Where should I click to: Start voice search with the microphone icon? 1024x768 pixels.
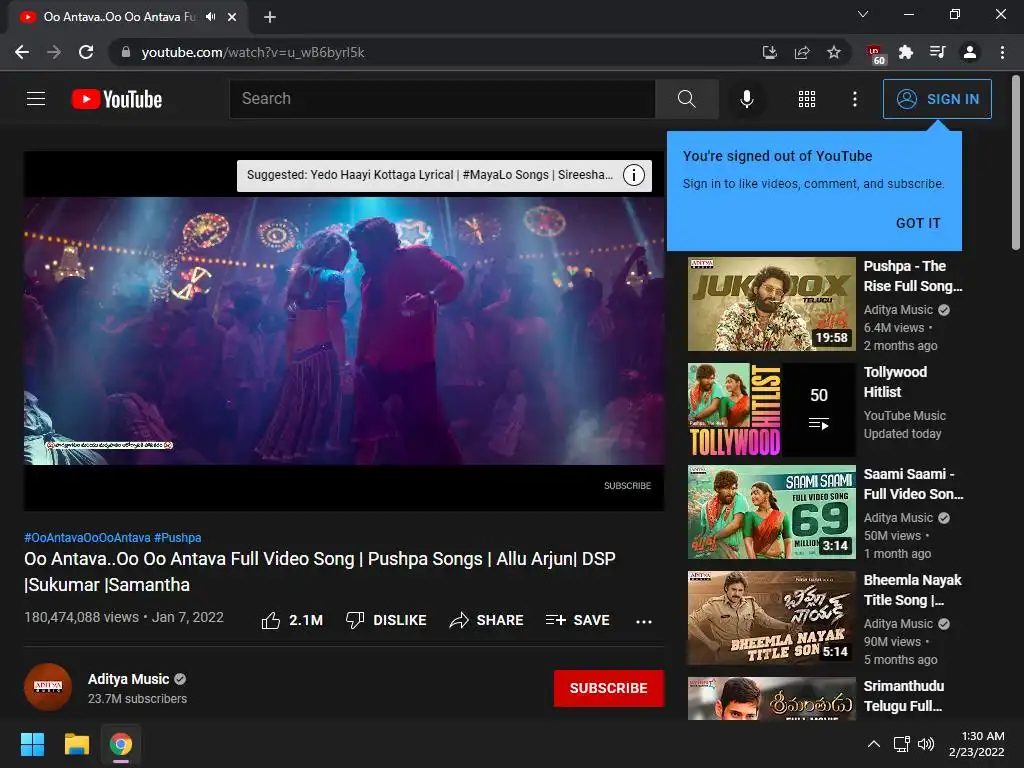tap(746, 99)
